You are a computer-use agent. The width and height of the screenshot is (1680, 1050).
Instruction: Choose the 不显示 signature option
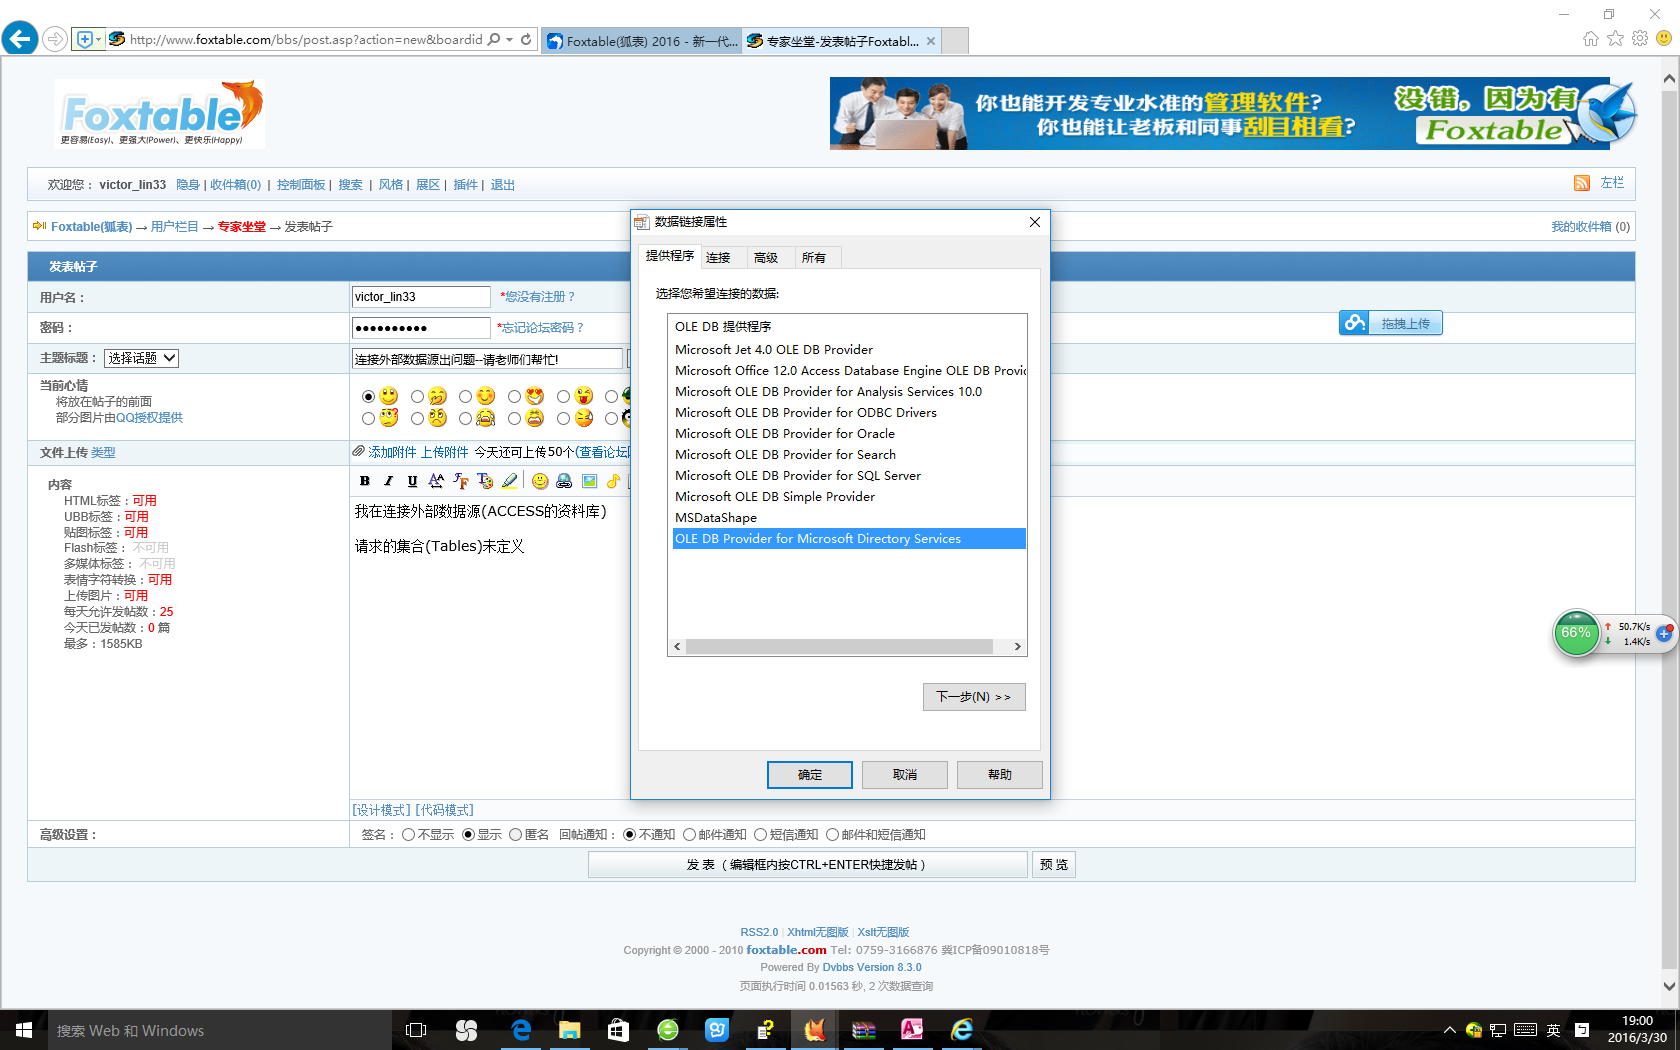coord(408,835)
